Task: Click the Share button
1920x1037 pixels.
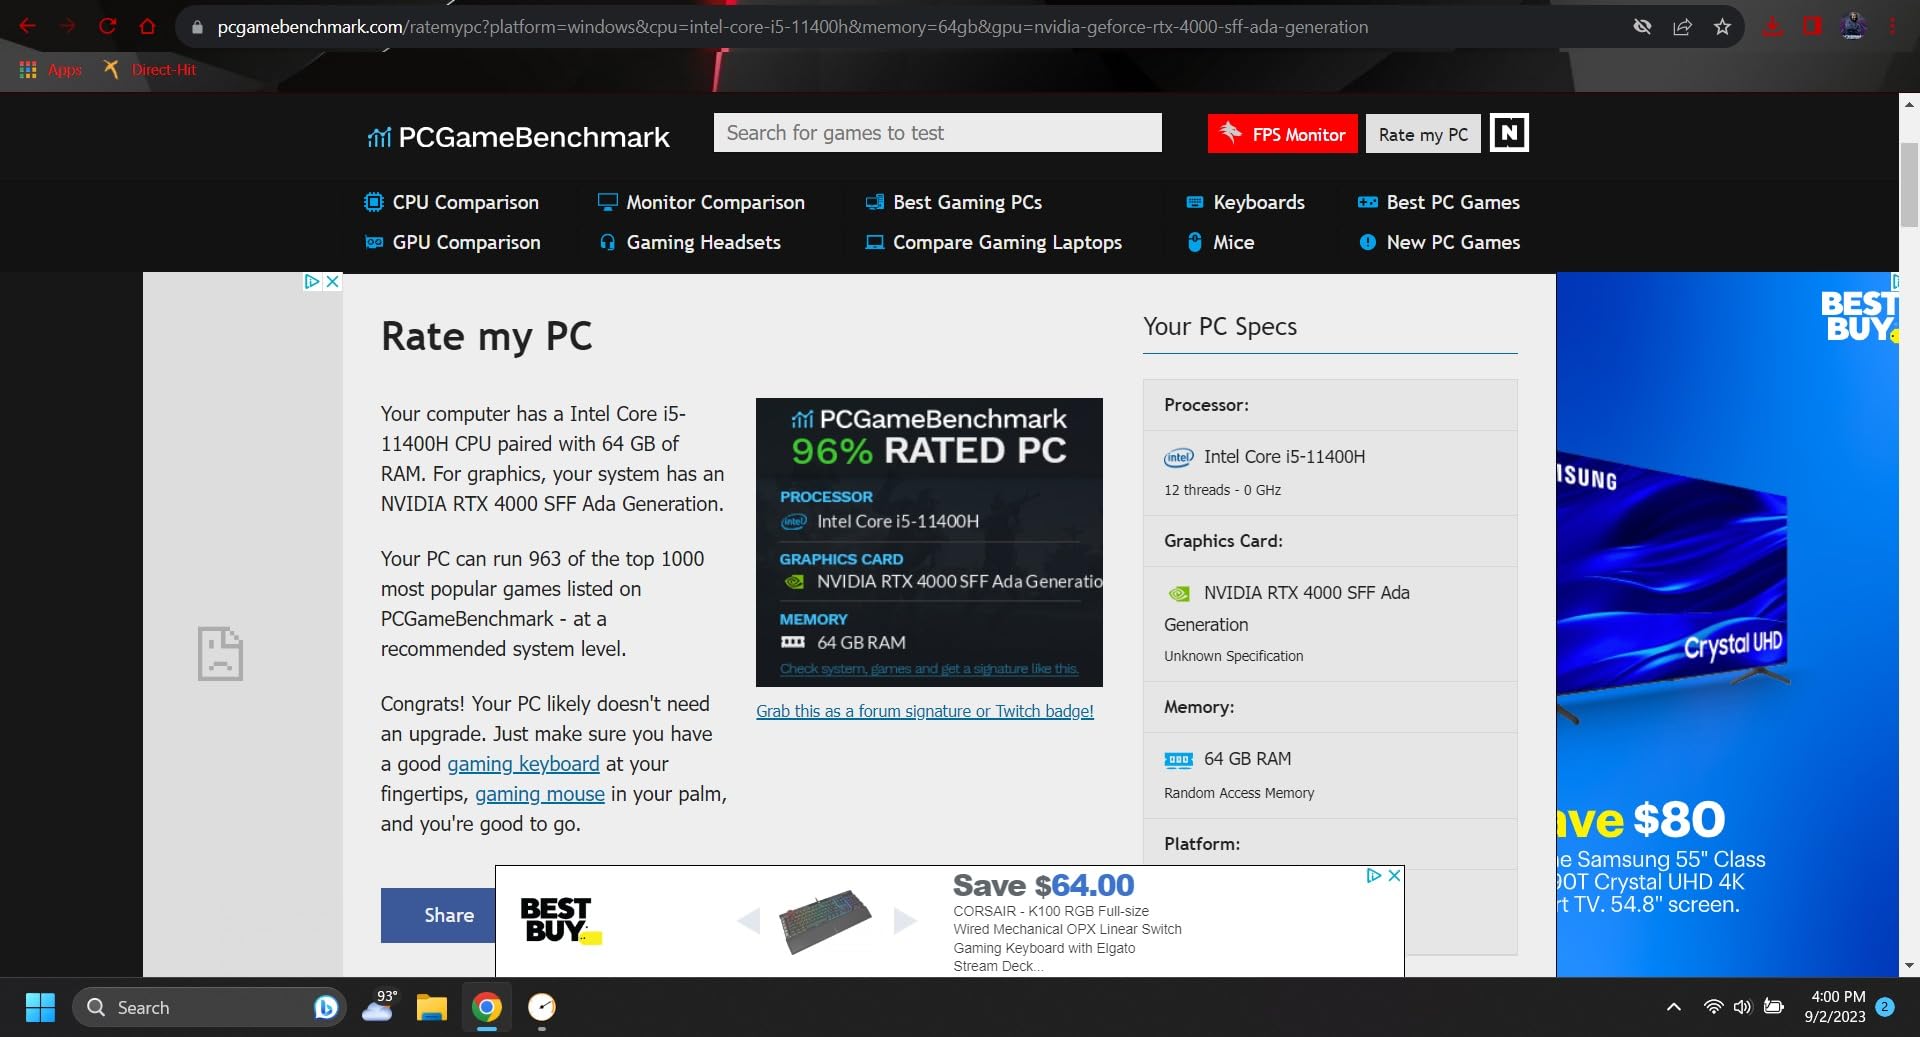Action: [438, 915]
